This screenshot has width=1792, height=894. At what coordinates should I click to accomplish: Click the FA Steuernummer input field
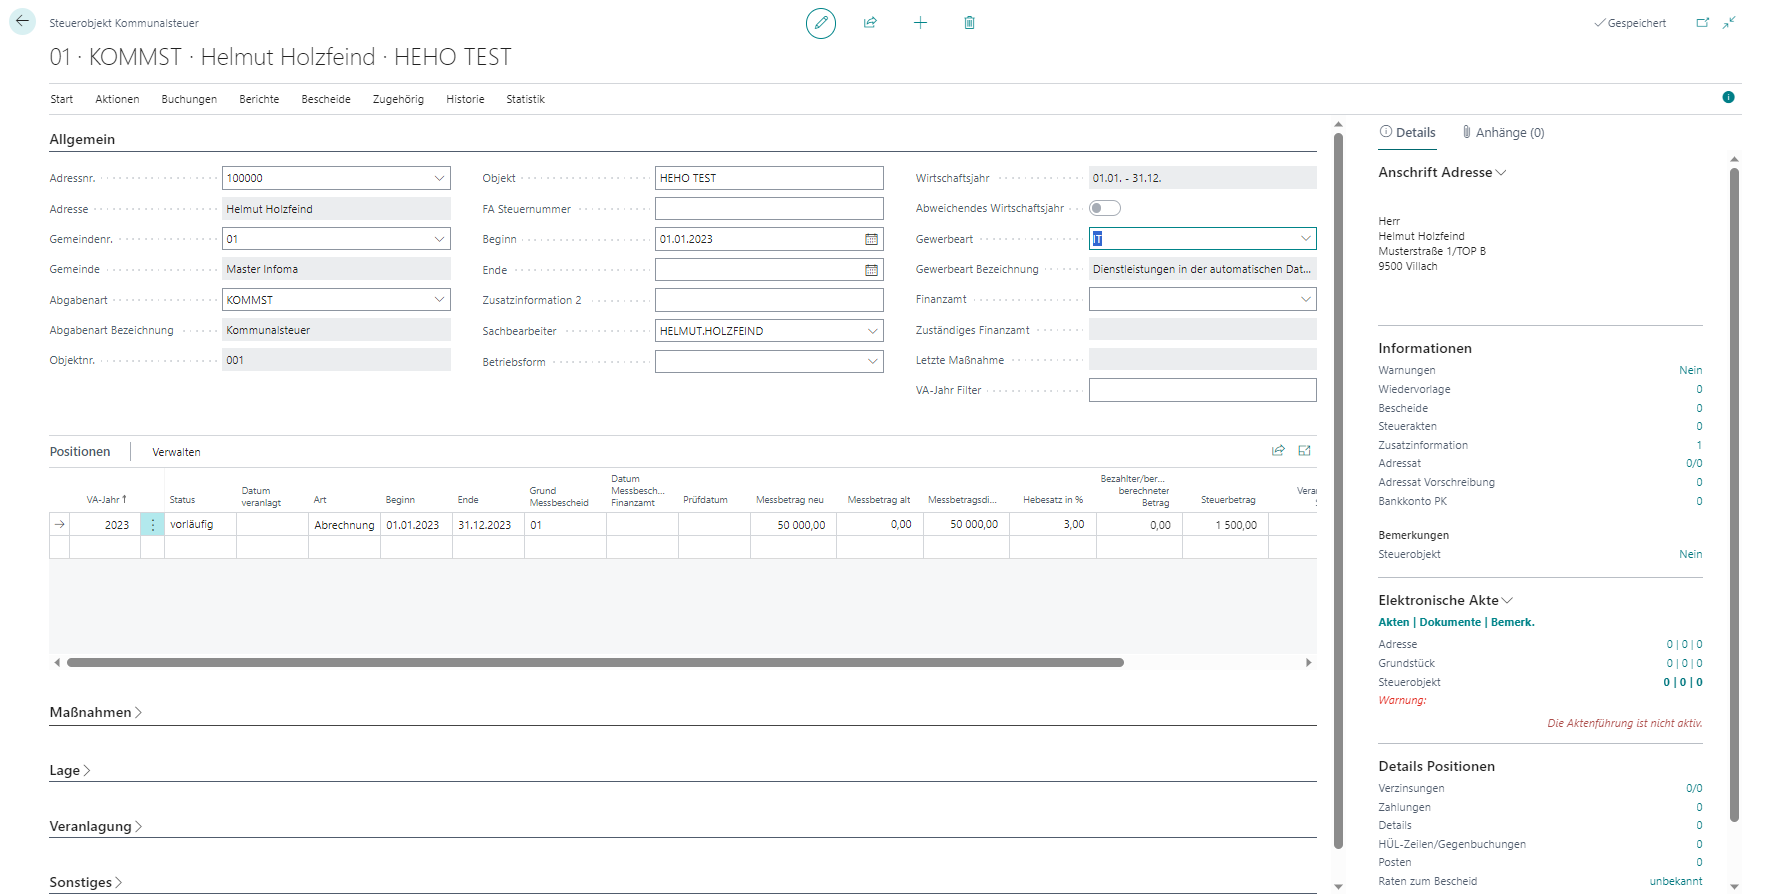(768, 209)
